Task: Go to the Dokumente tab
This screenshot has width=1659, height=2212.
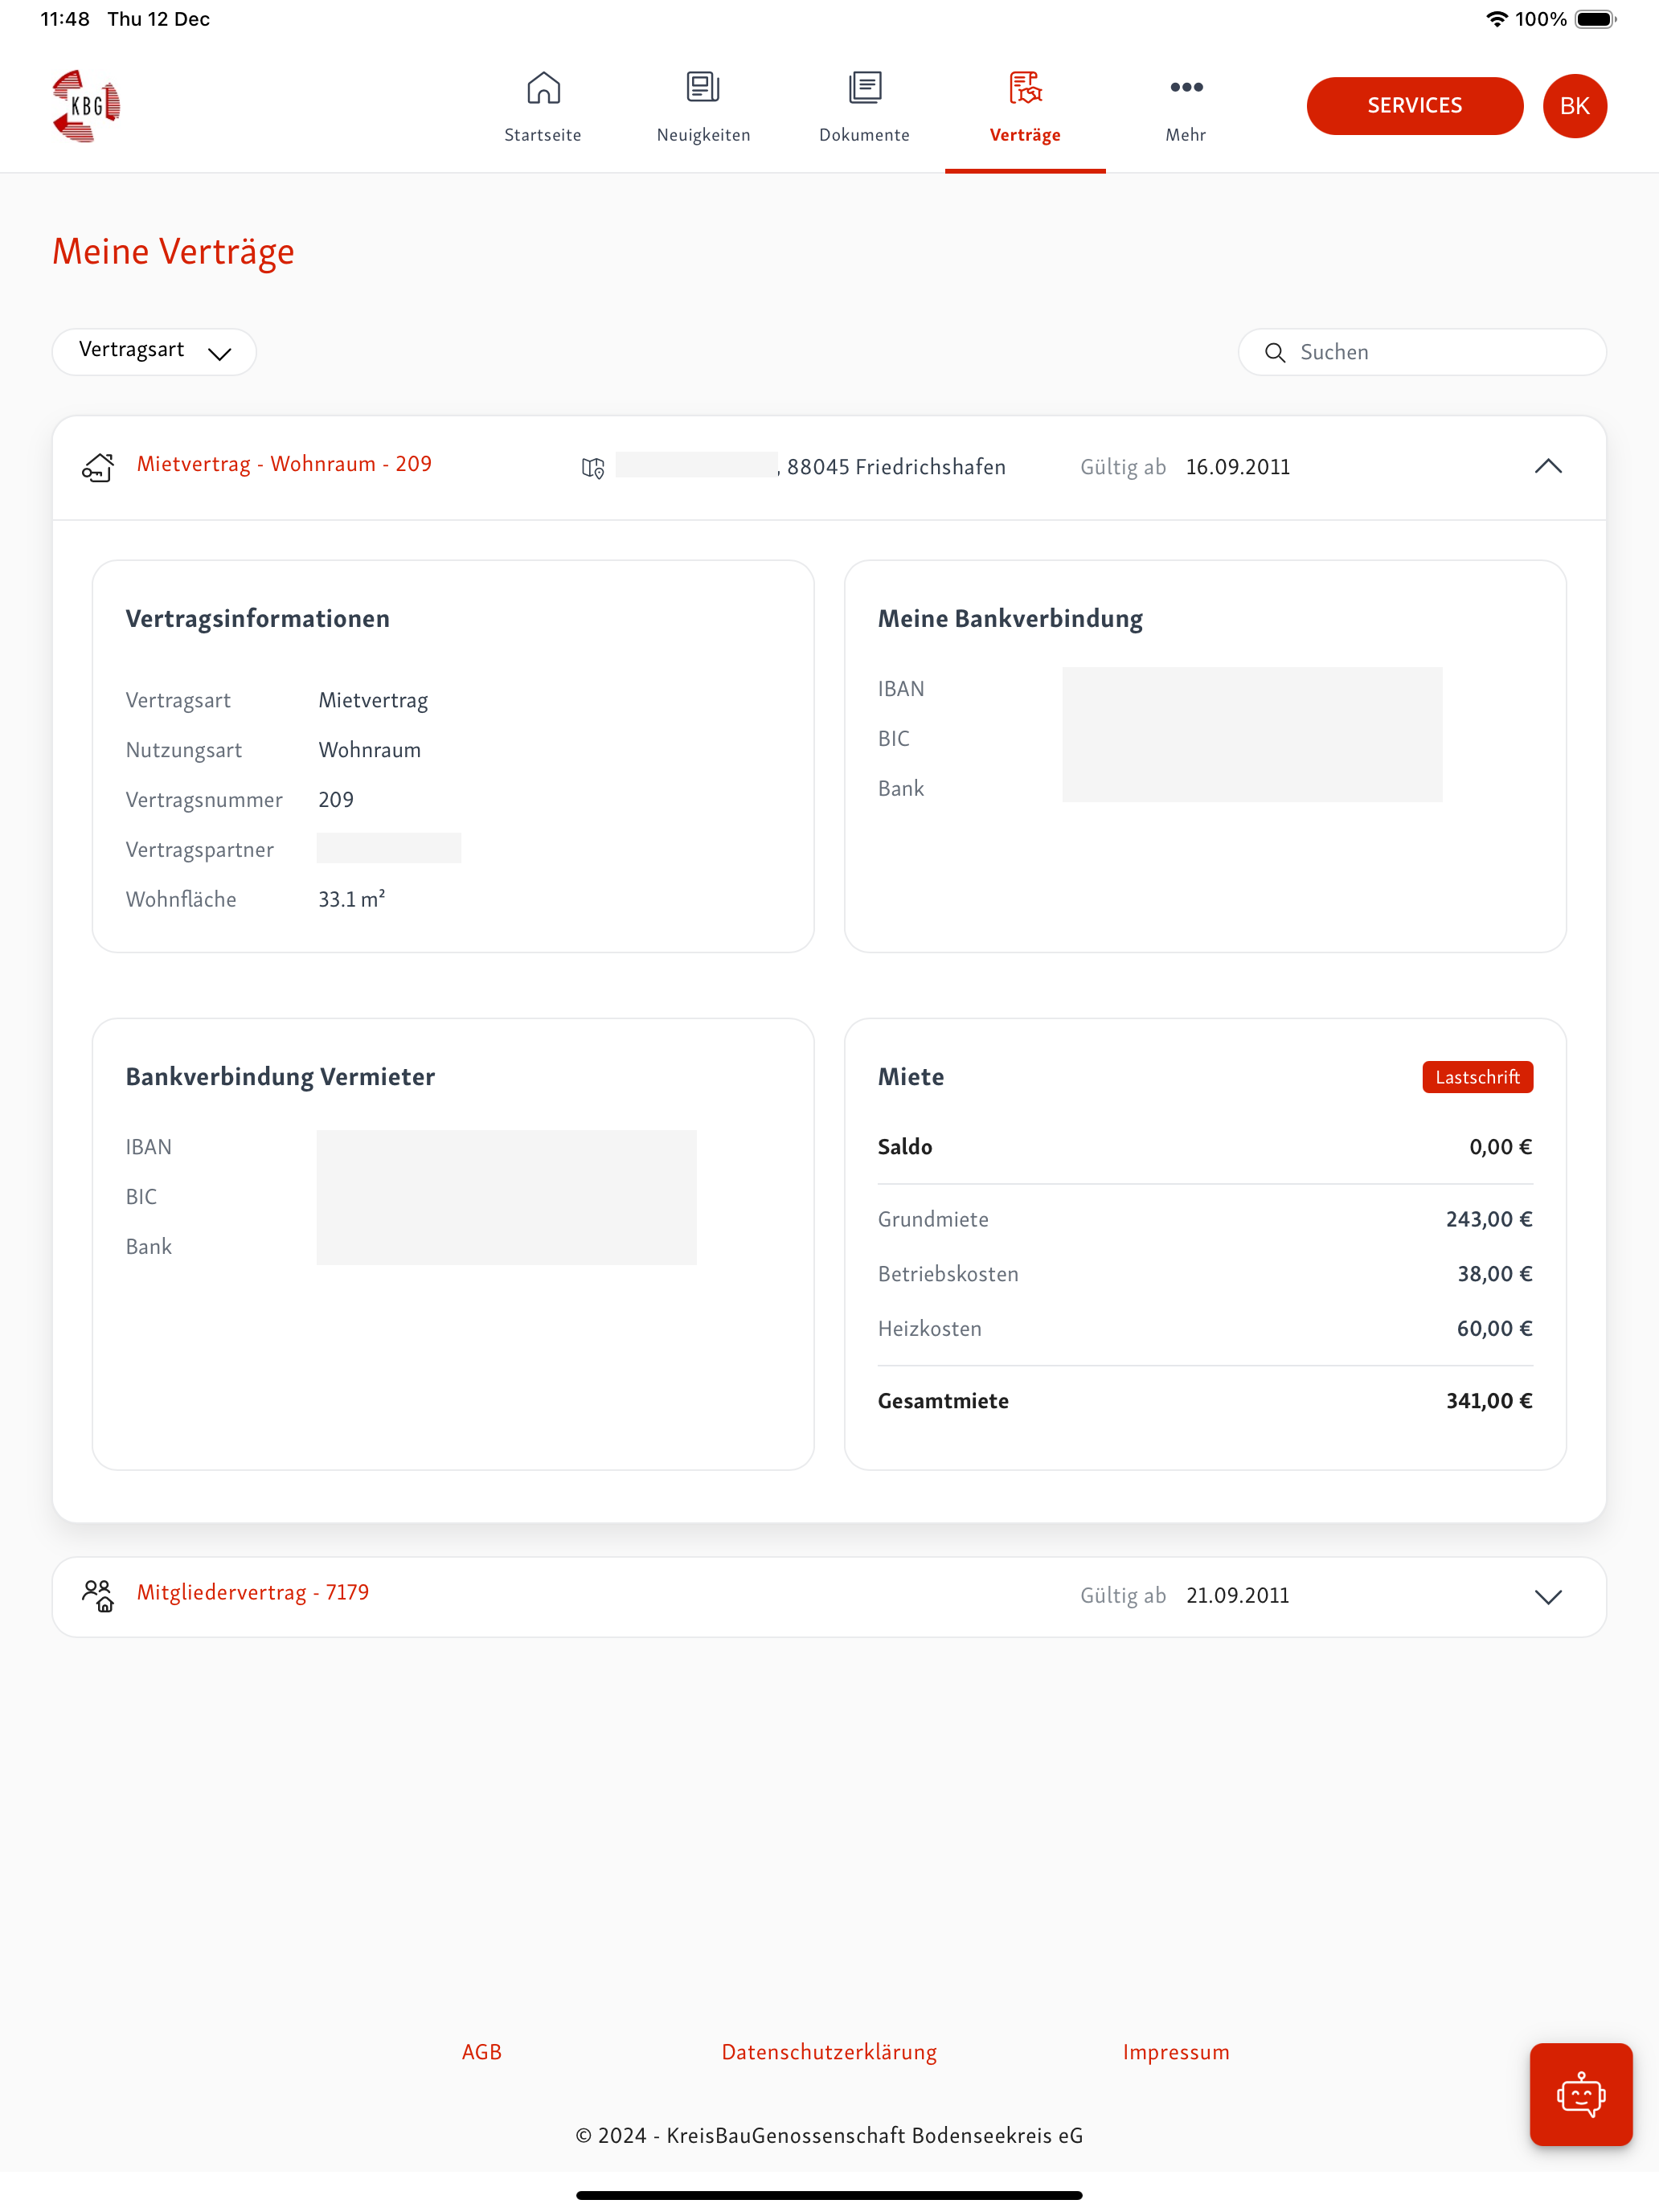Action: click(x=865, y=135)
